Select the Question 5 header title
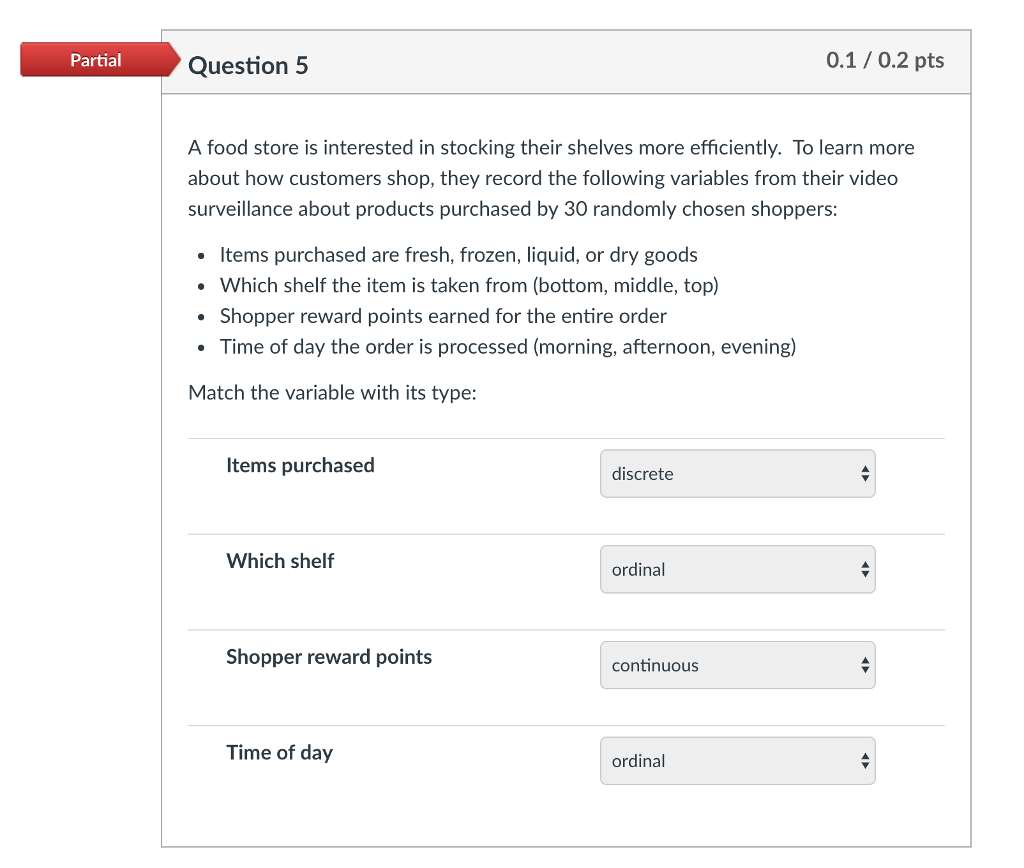The height and width of the screenshot is (868, 1024). [249, 65]
